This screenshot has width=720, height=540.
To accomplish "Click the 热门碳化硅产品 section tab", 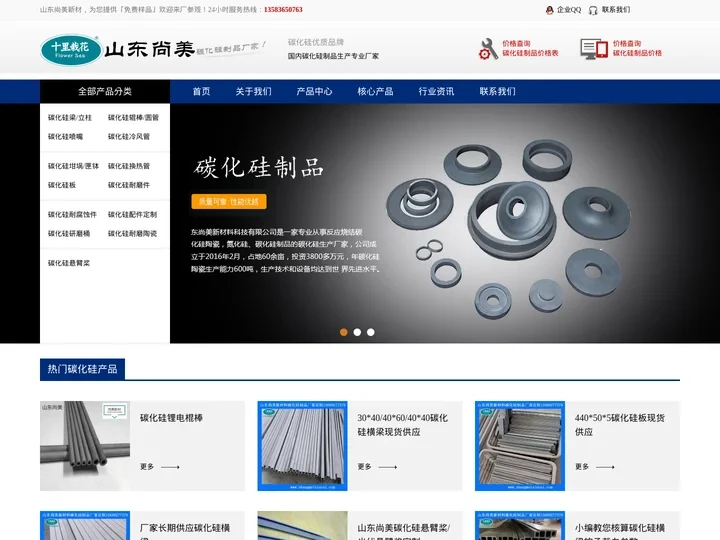I will pyautogui.click(x=82, y=369).
